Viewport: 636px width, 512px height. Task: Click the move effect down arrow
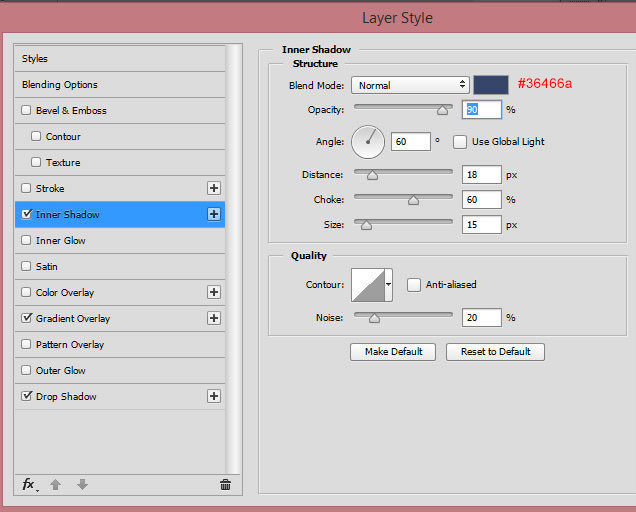(82, 484)
